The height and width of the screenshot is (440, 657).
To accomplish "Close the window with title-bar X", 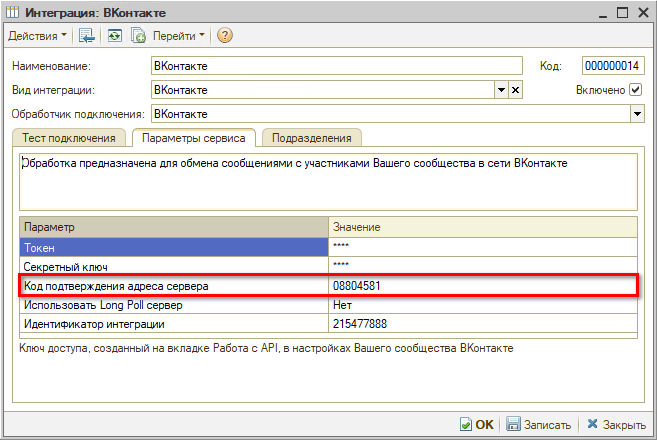I will [x=643, y=13].
